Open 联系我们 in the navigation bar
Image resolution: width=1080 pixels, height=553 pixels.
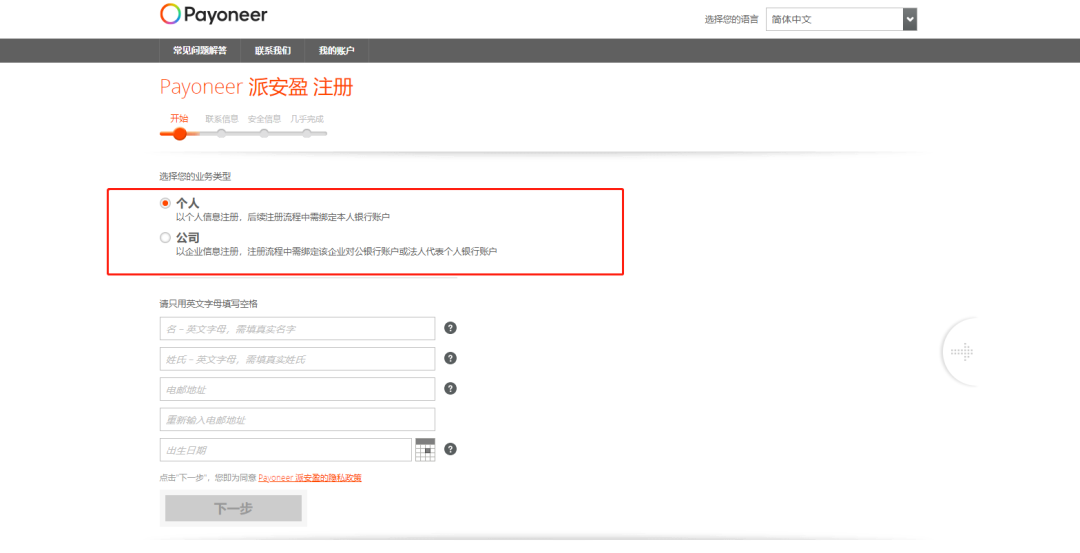point(273,50)
